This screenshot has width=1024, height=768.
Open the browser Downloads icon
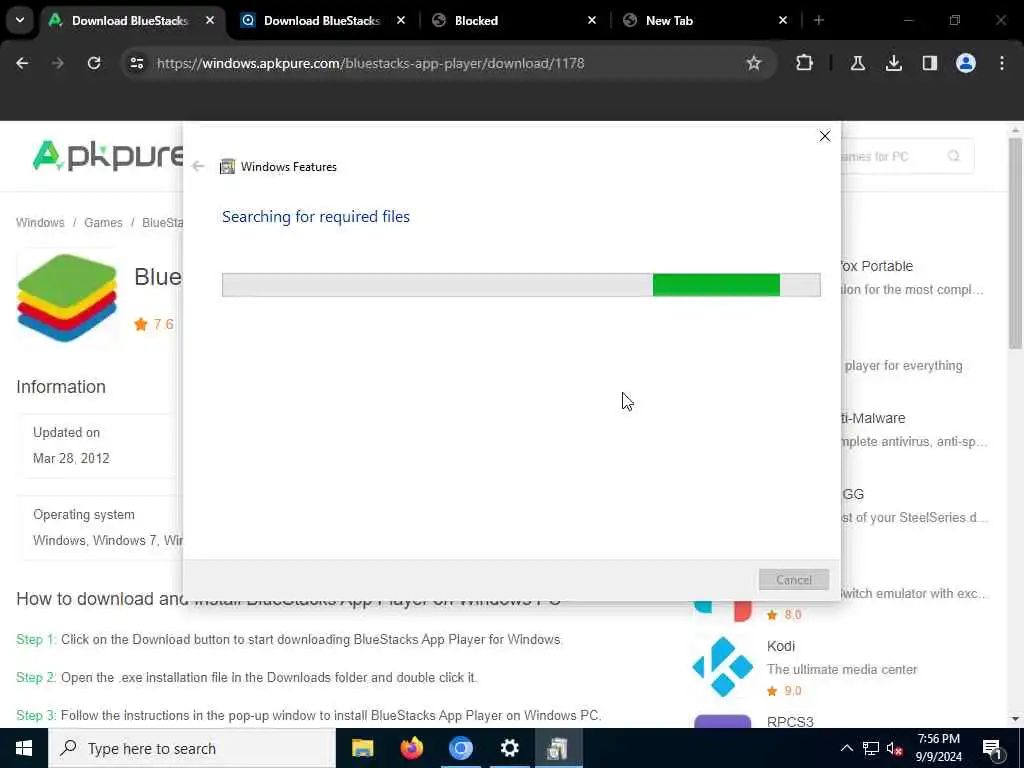[x=893, y=63]
